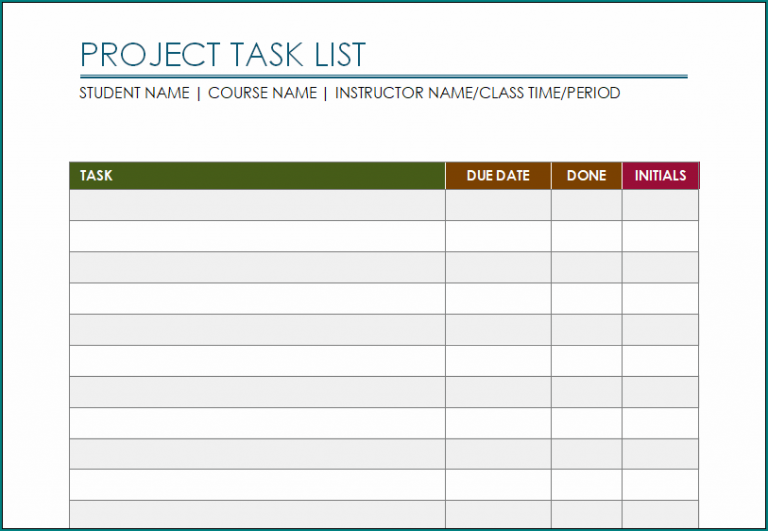Select the DUE DATE column header
The image size is (768, 531).
point(498,176)
